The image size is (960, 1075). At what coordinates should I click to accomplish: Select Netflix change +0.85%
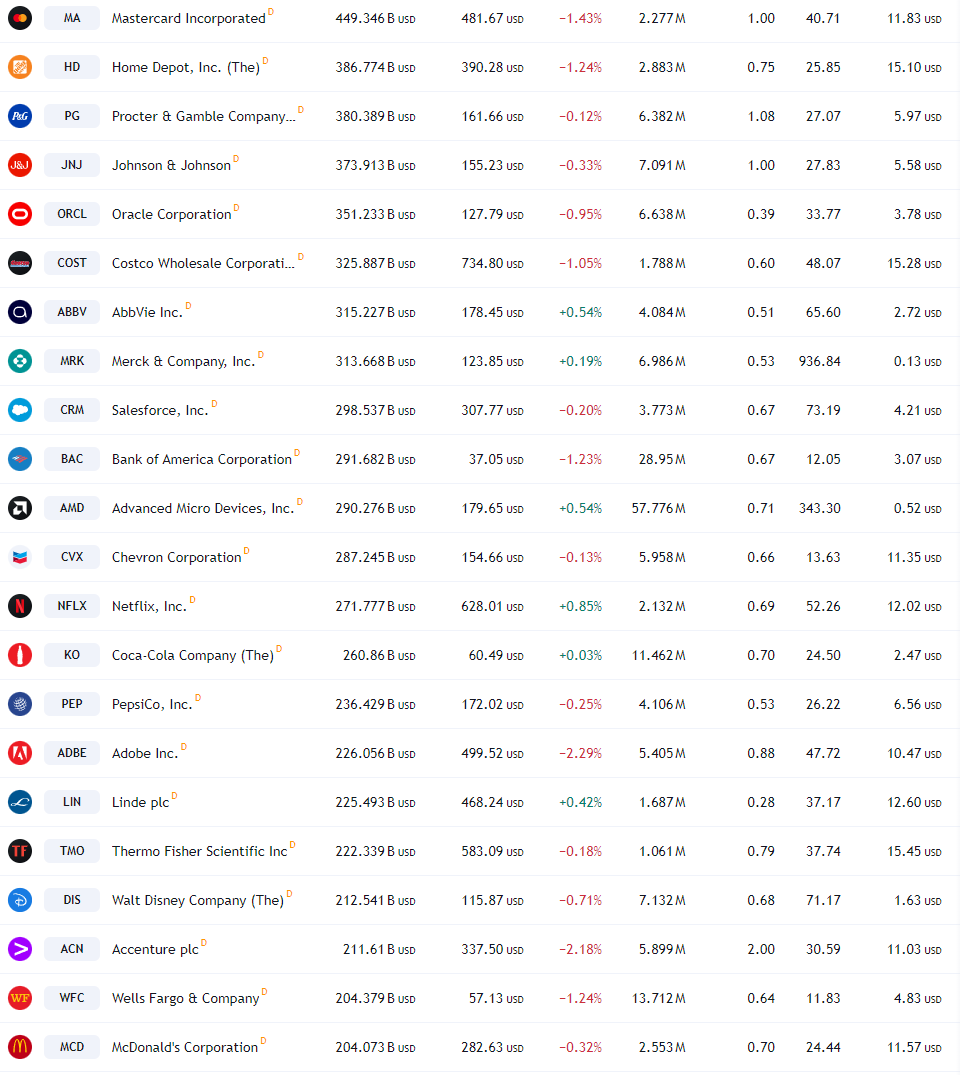[x=580, y=607]
